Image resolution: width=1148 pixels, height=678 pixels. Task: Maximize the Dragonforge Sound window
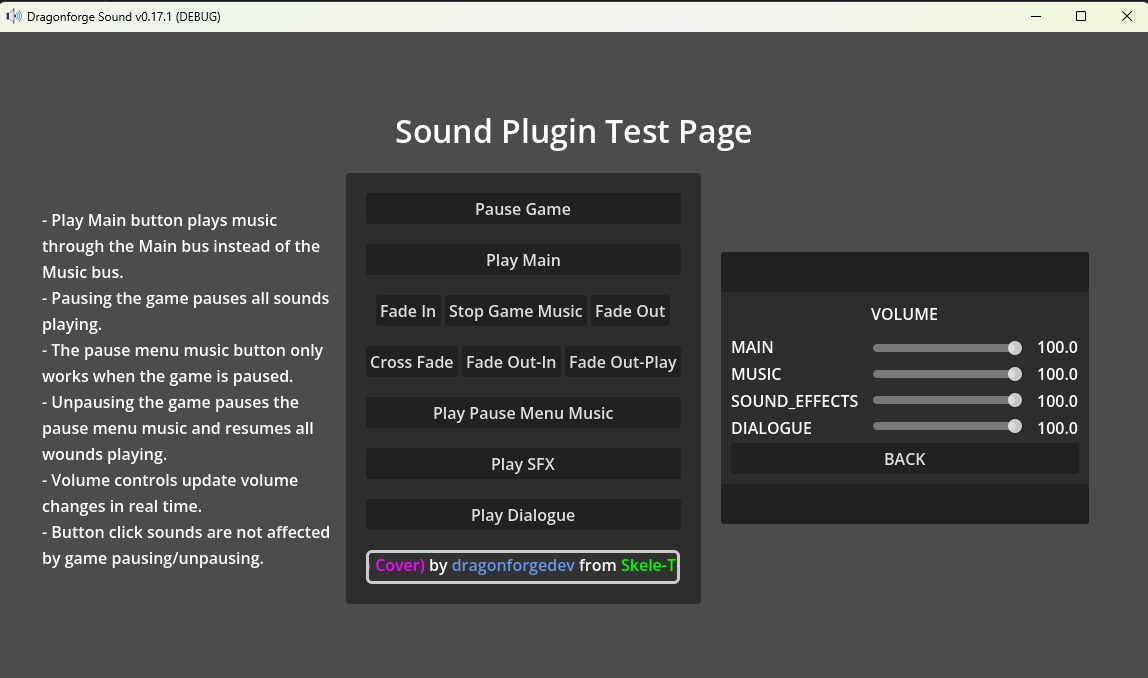[x=1081, y=16]
